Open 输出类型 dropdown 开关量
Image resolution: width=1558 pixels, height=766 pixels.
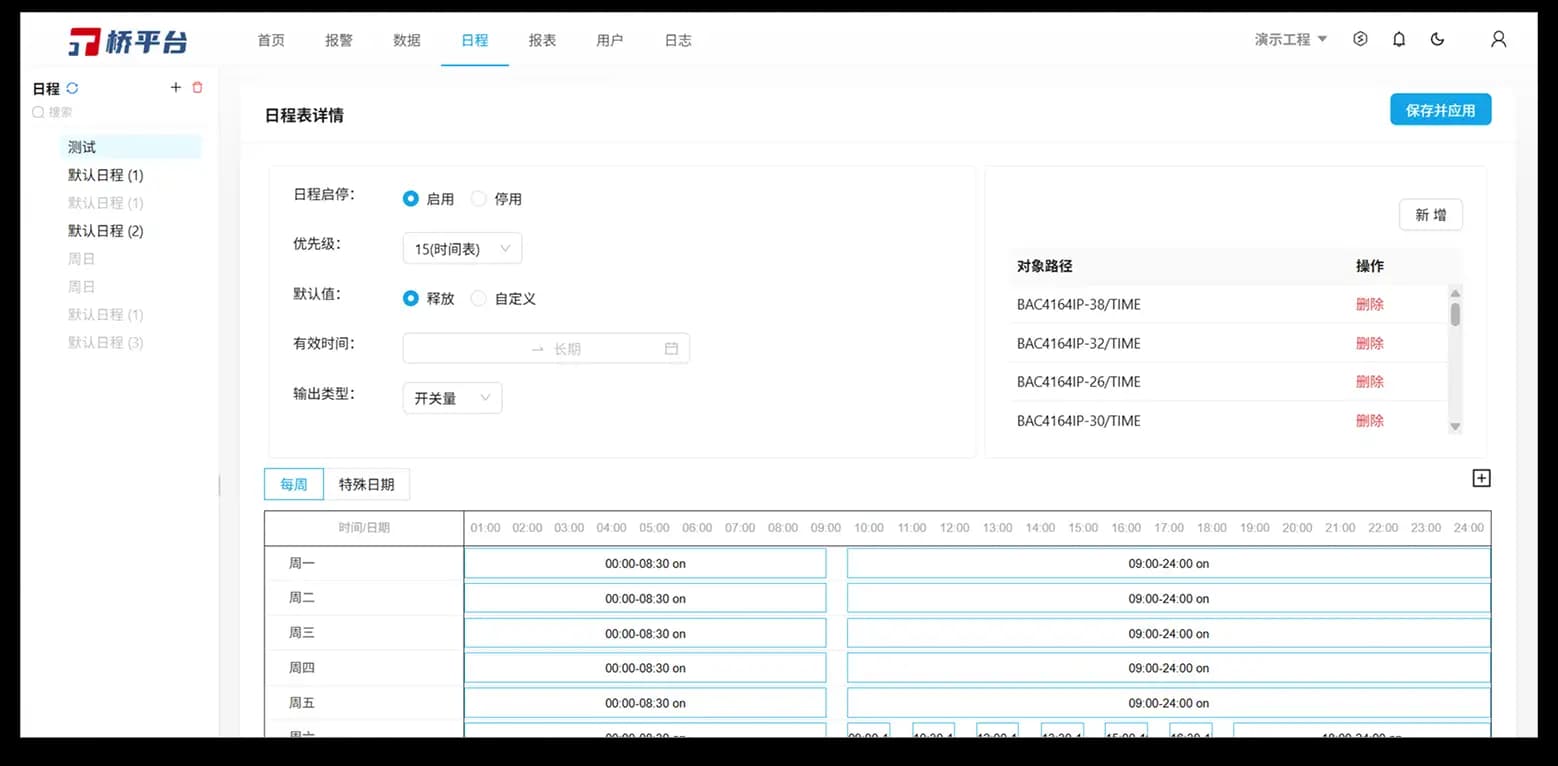point(452,398)
